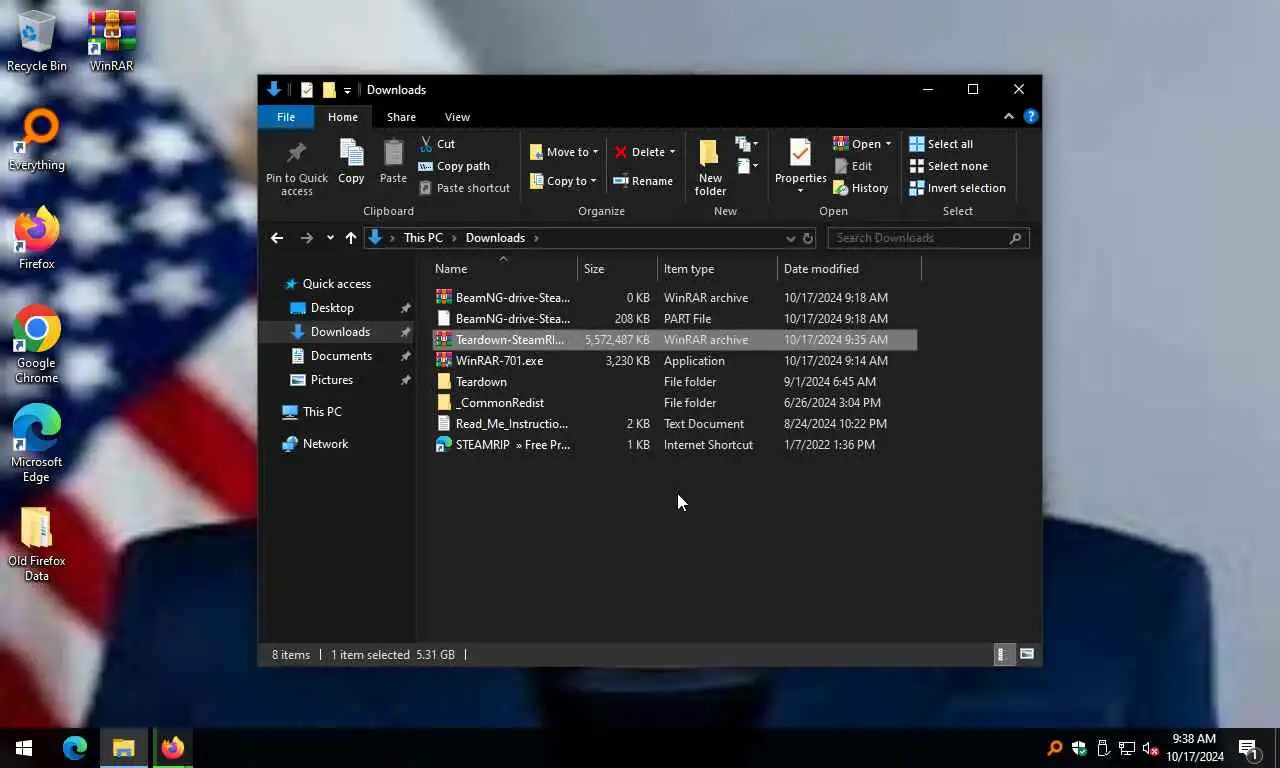Switch to details view in status bar
The height and width of the screenshot is (768, 1280).
1002,655
